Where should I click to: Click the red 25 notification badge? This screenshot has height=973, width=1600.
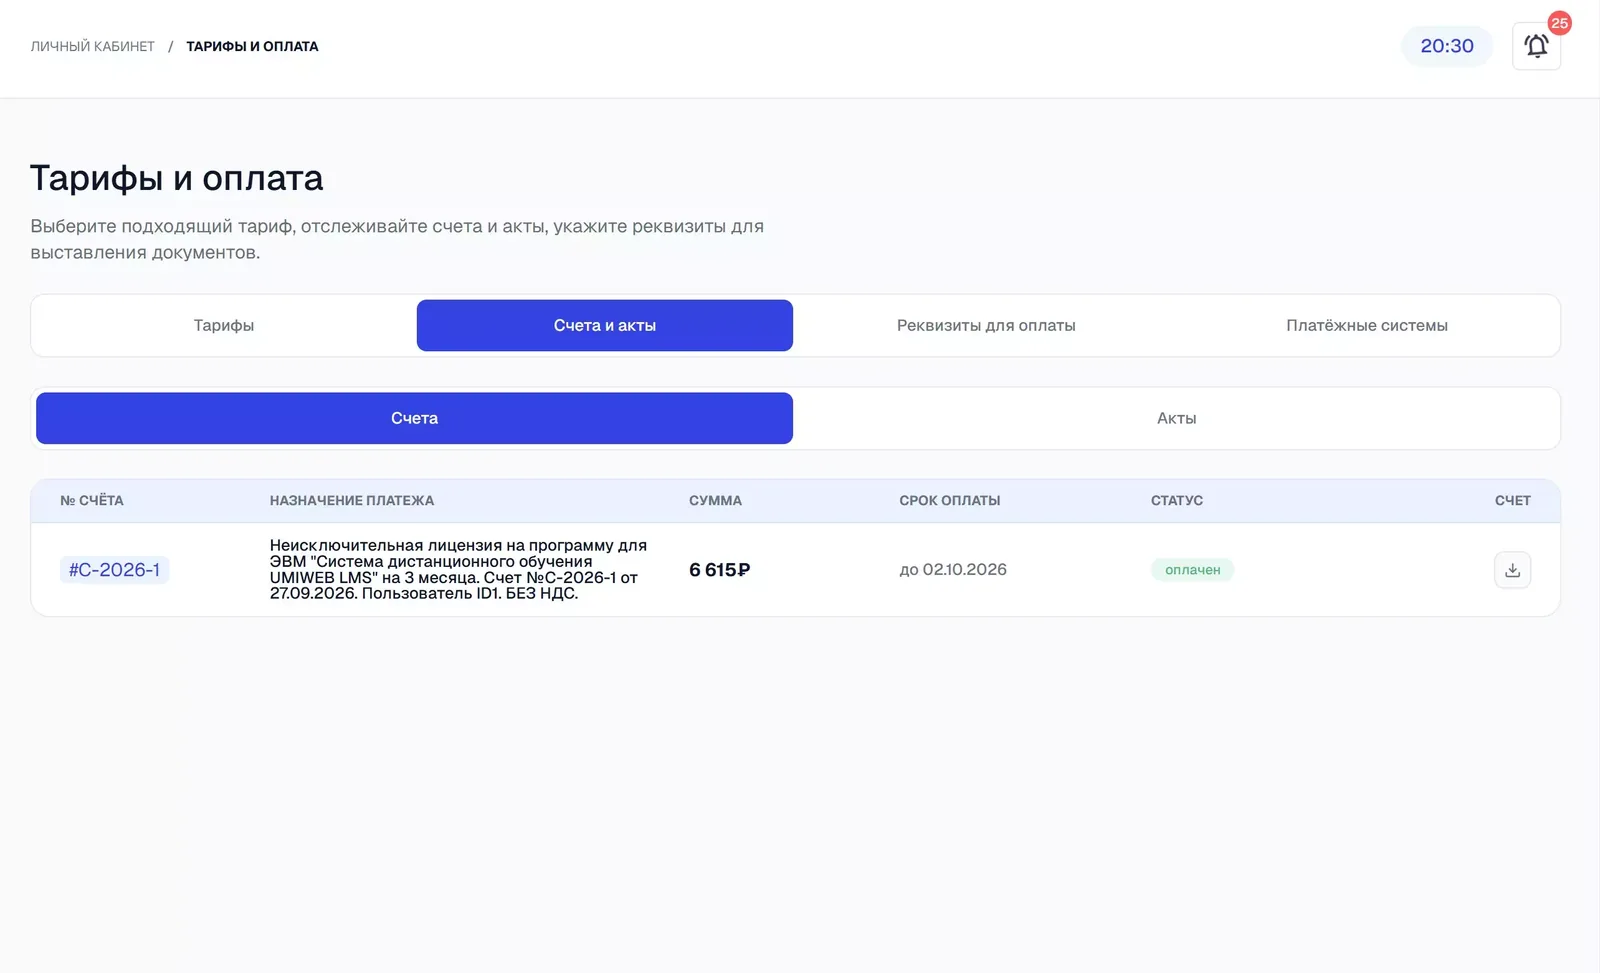click(x=1559, y=23)
